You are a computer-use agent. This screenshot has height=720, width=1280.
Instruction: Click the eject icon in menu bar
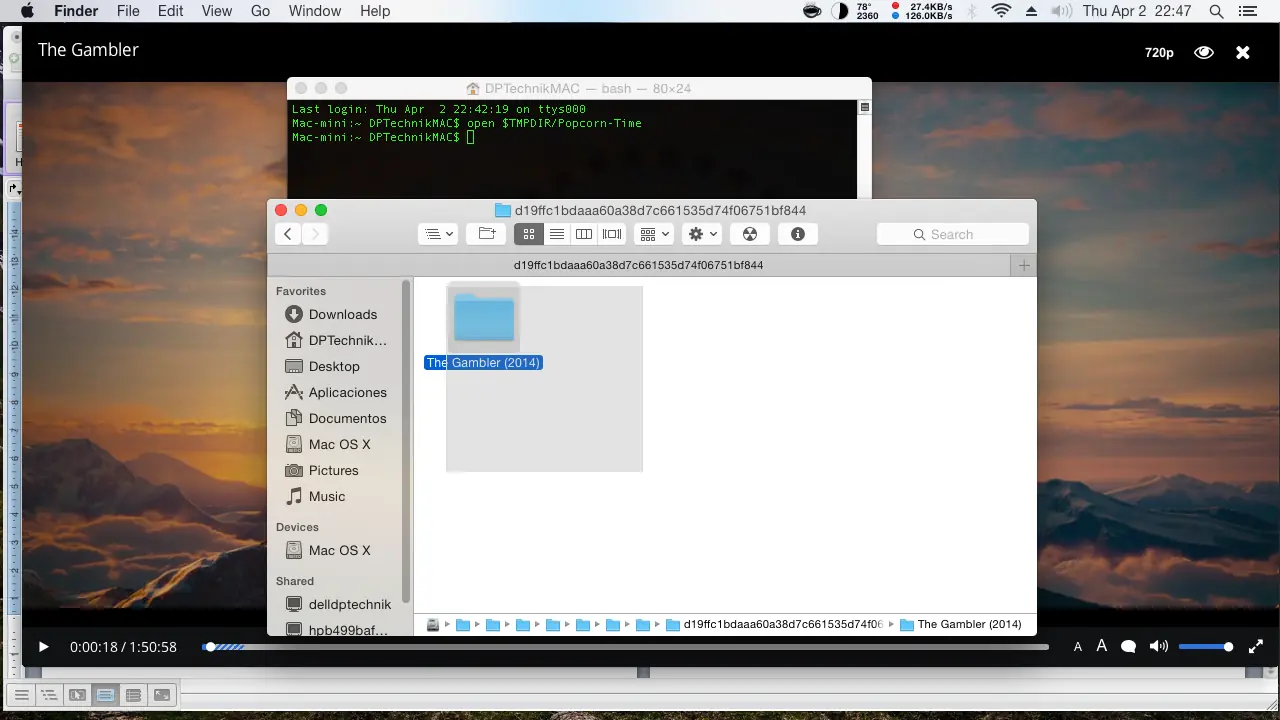coord(1031,11)
